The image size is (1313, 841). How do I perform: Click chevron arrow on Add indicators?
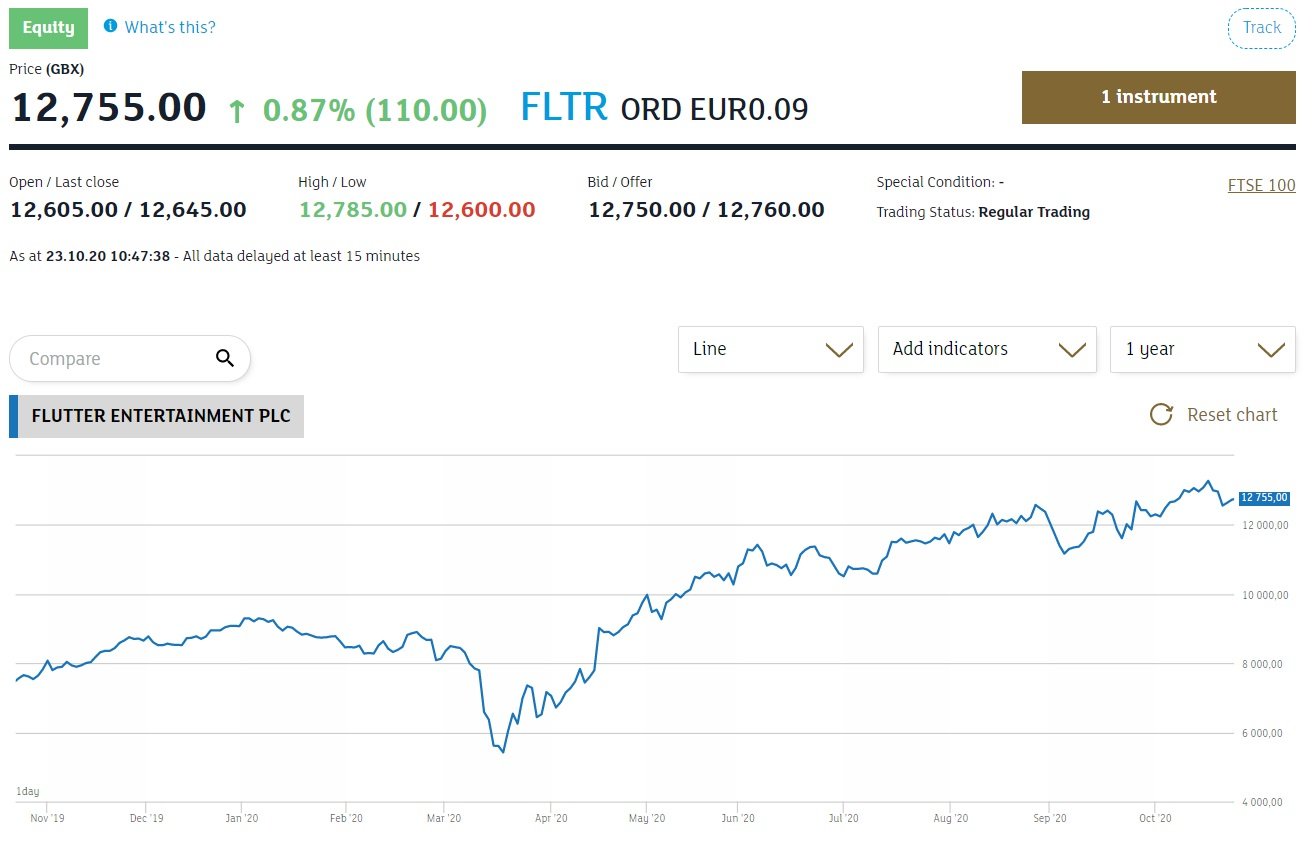[1071, 350]
